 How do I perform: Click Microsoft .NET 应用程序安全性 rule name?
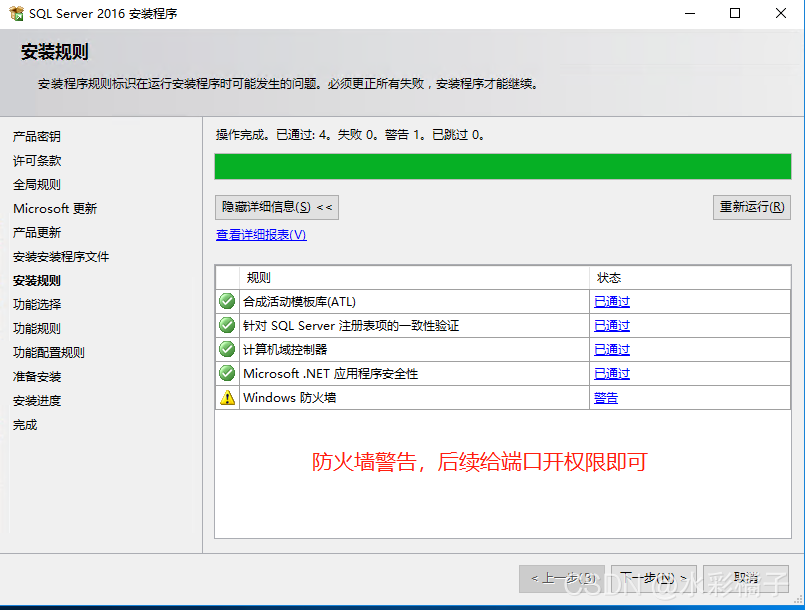click(x=331, y=374)
